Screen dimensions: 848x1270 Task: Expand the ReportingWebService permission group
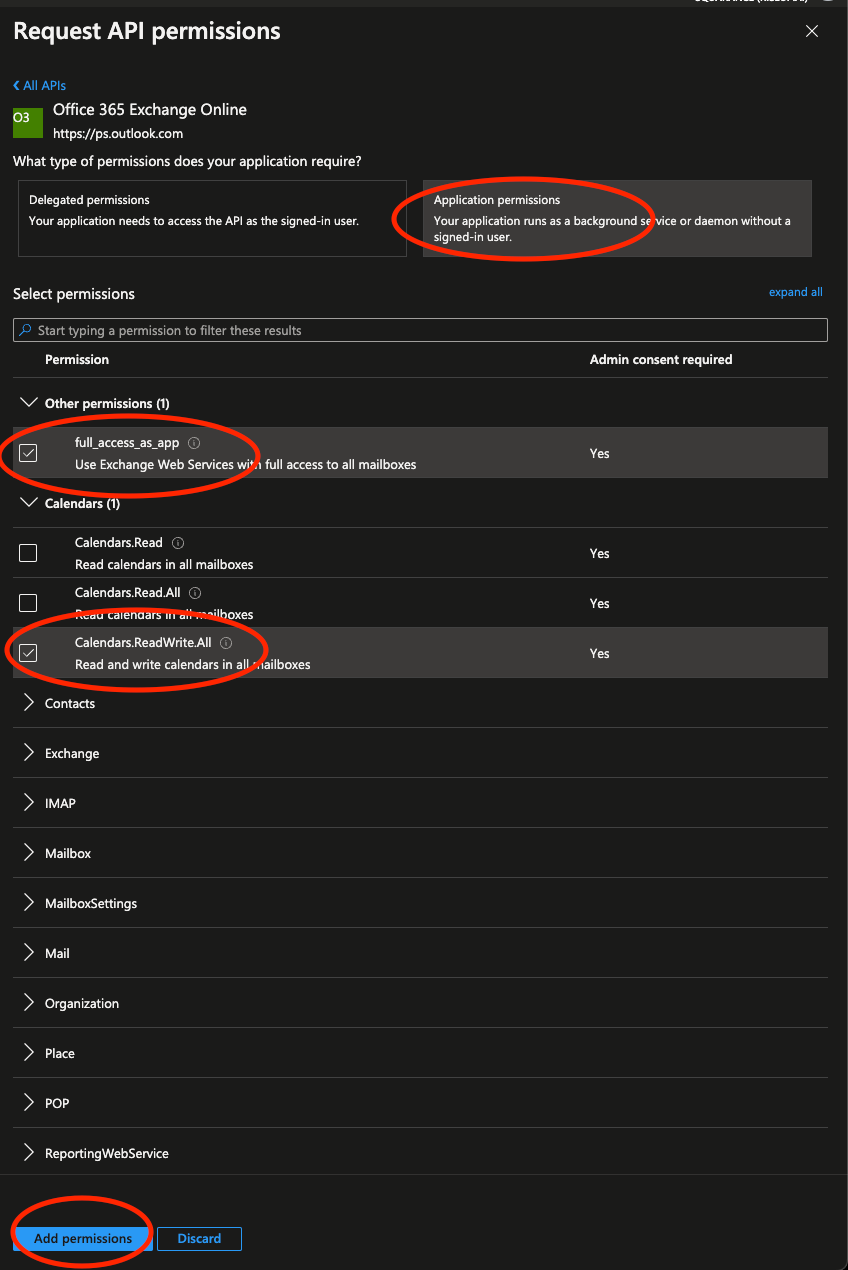point(28,1152)
